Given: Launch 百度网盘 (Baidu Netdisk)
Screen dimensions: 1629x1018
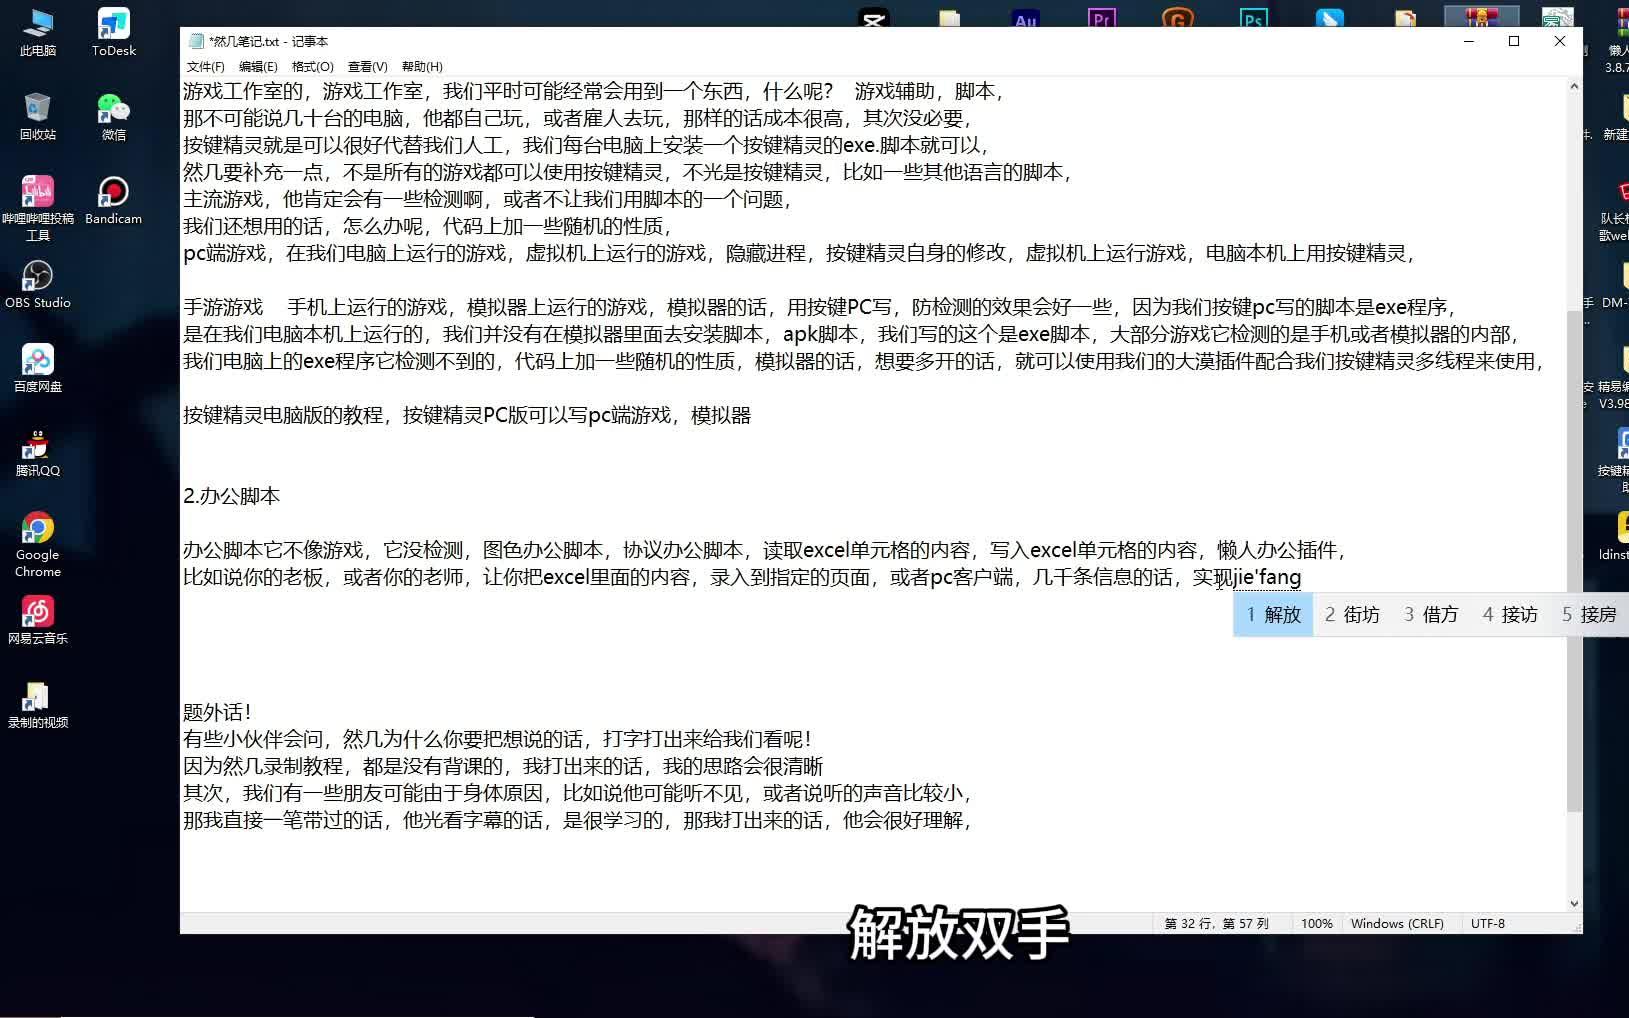Looking at the screenshot, I should [37, 366].
